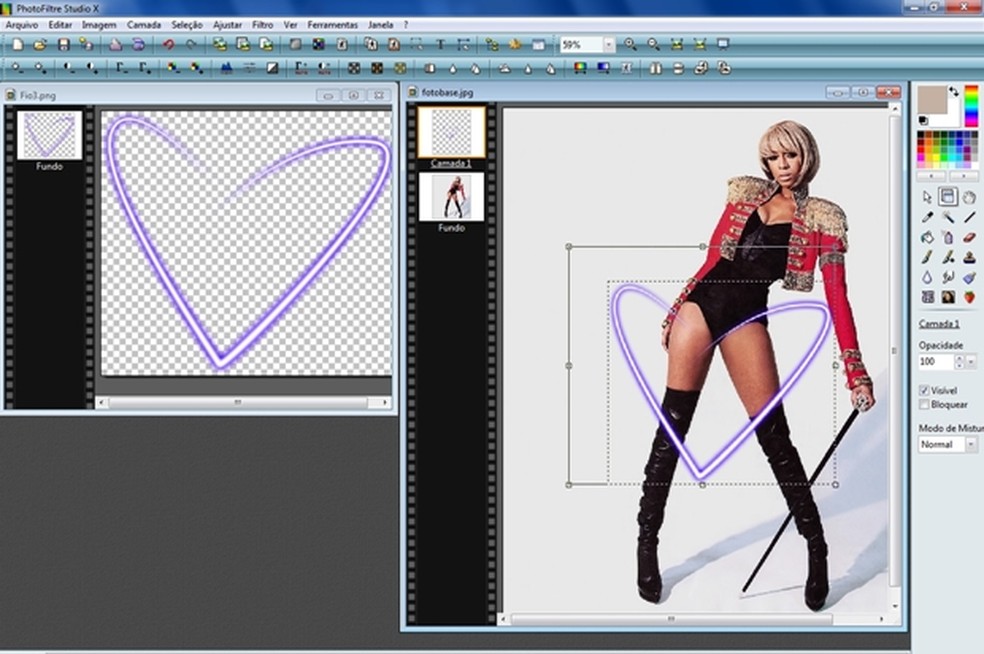Open the Ferramentas menu
This screenshot has height=654, width=984.
[333, 25]
